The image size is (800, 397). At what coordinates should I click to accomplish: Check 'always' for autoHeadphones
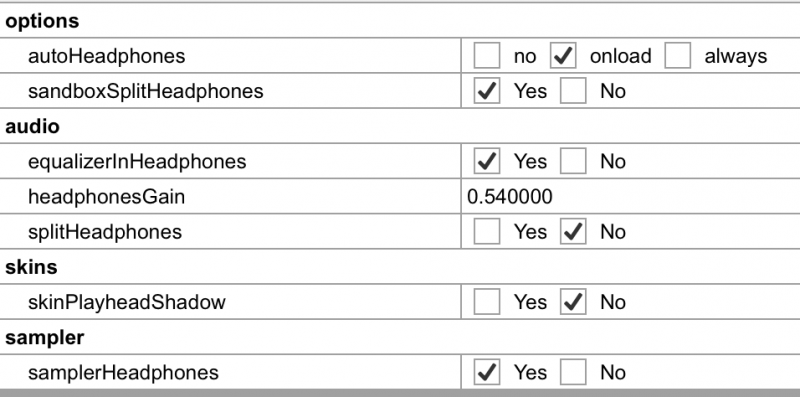click(x=678, y=56)
